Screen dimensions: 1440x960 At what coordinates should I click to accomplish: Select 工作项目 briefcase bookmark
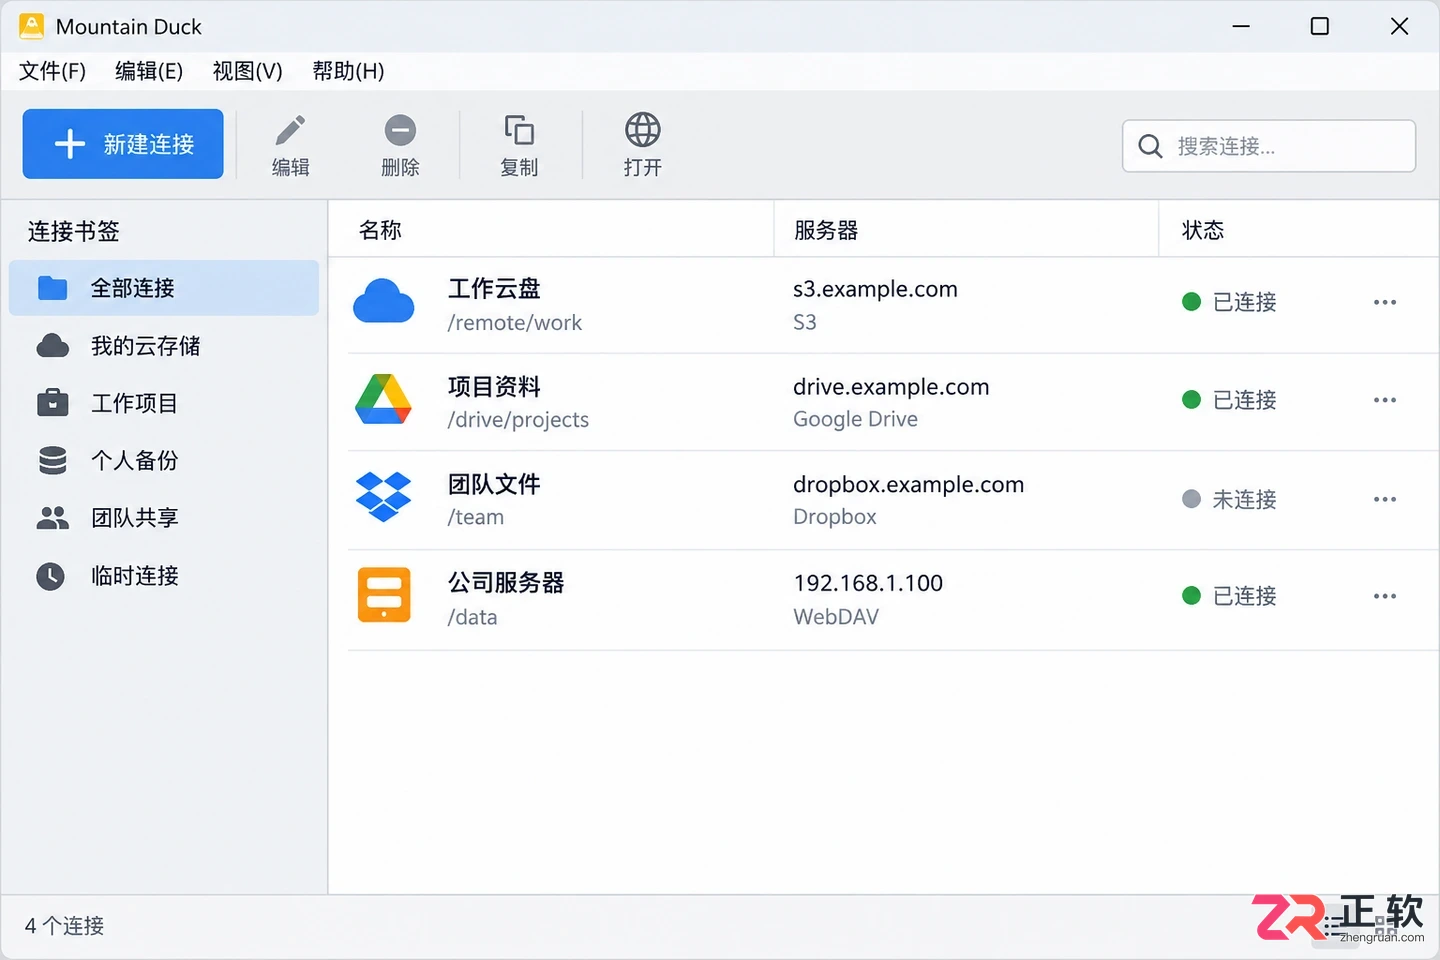pyautogui.click(x=164, y=403)
